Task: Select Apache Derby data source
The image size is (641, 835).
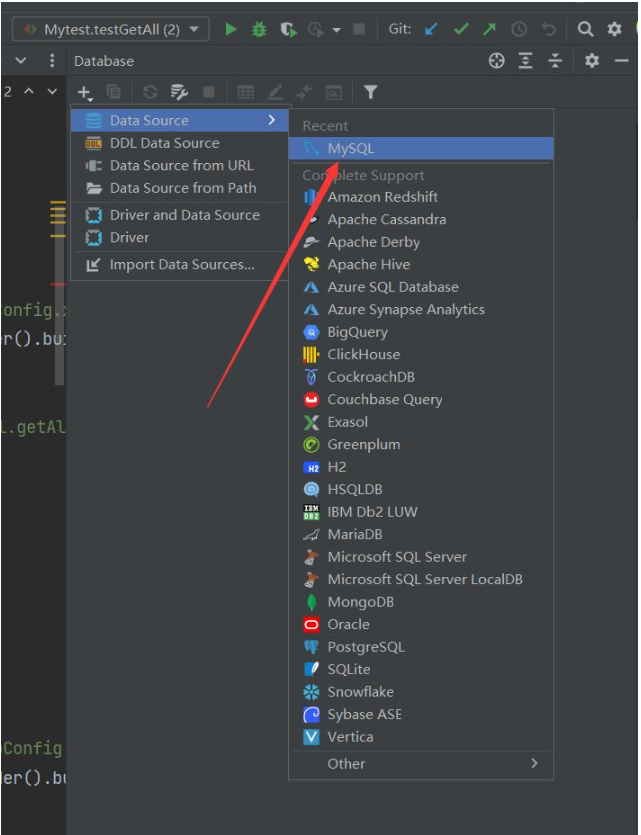Action: (x=421, y=242)
